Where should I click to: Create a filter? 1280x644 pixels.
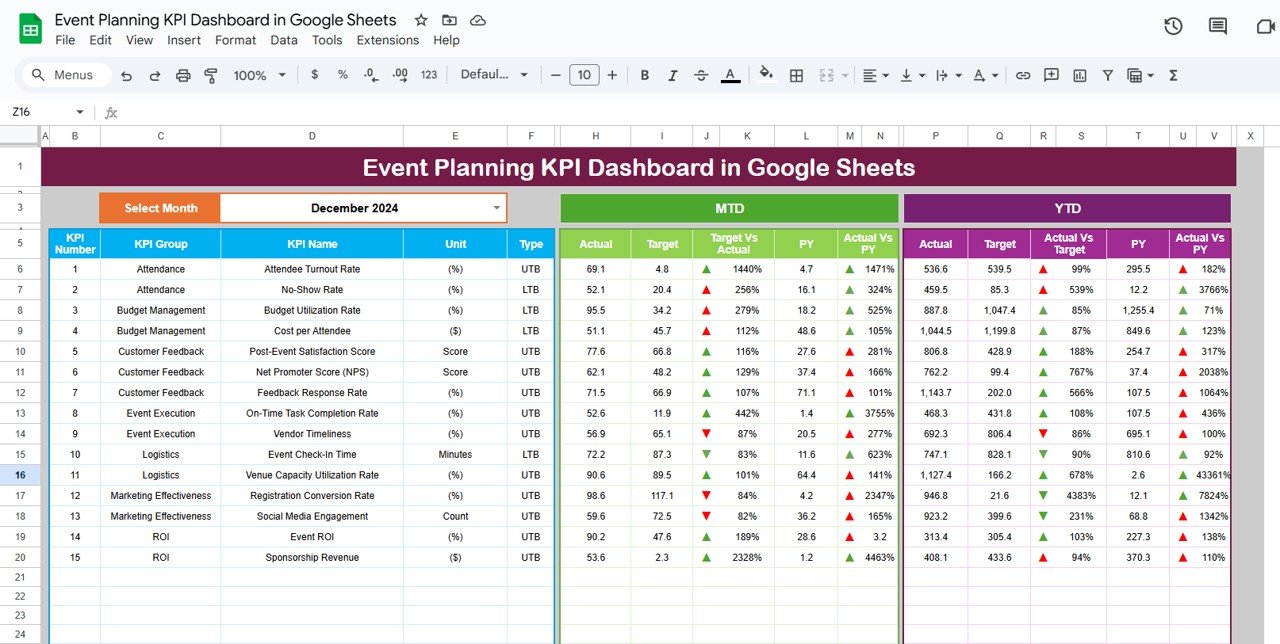click(1108, 75)
